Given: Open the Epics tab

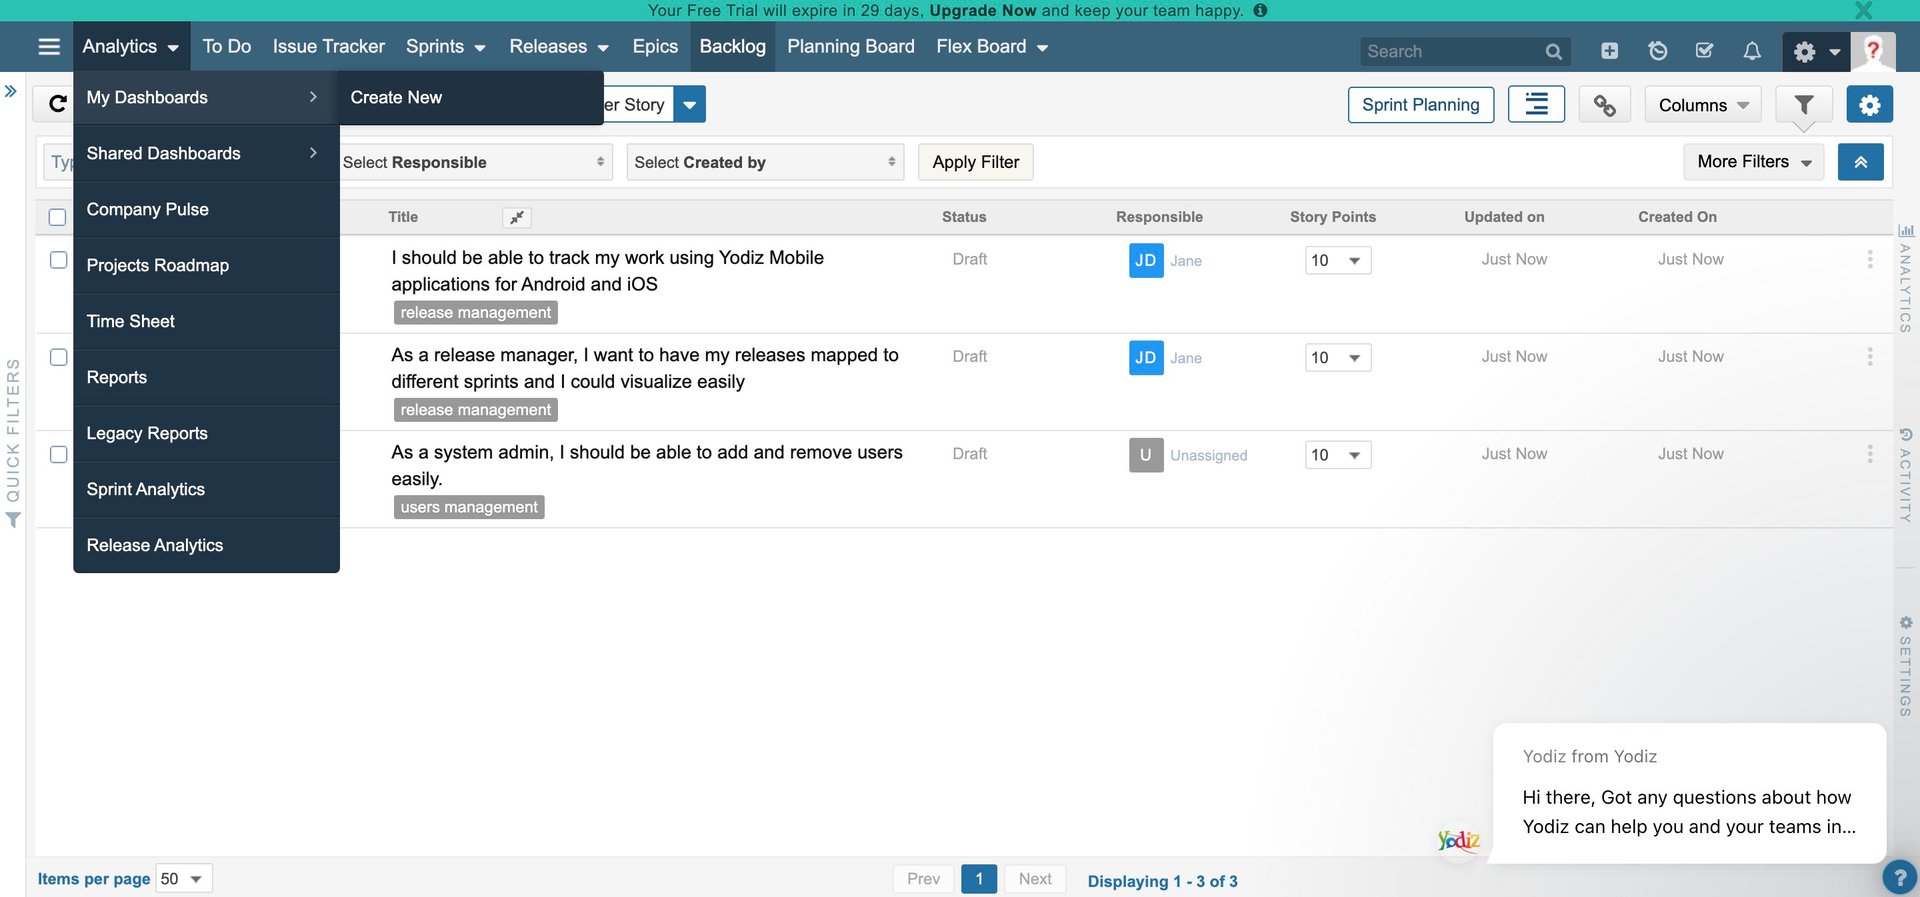Looking at the screenshot, I should point(655,47).
